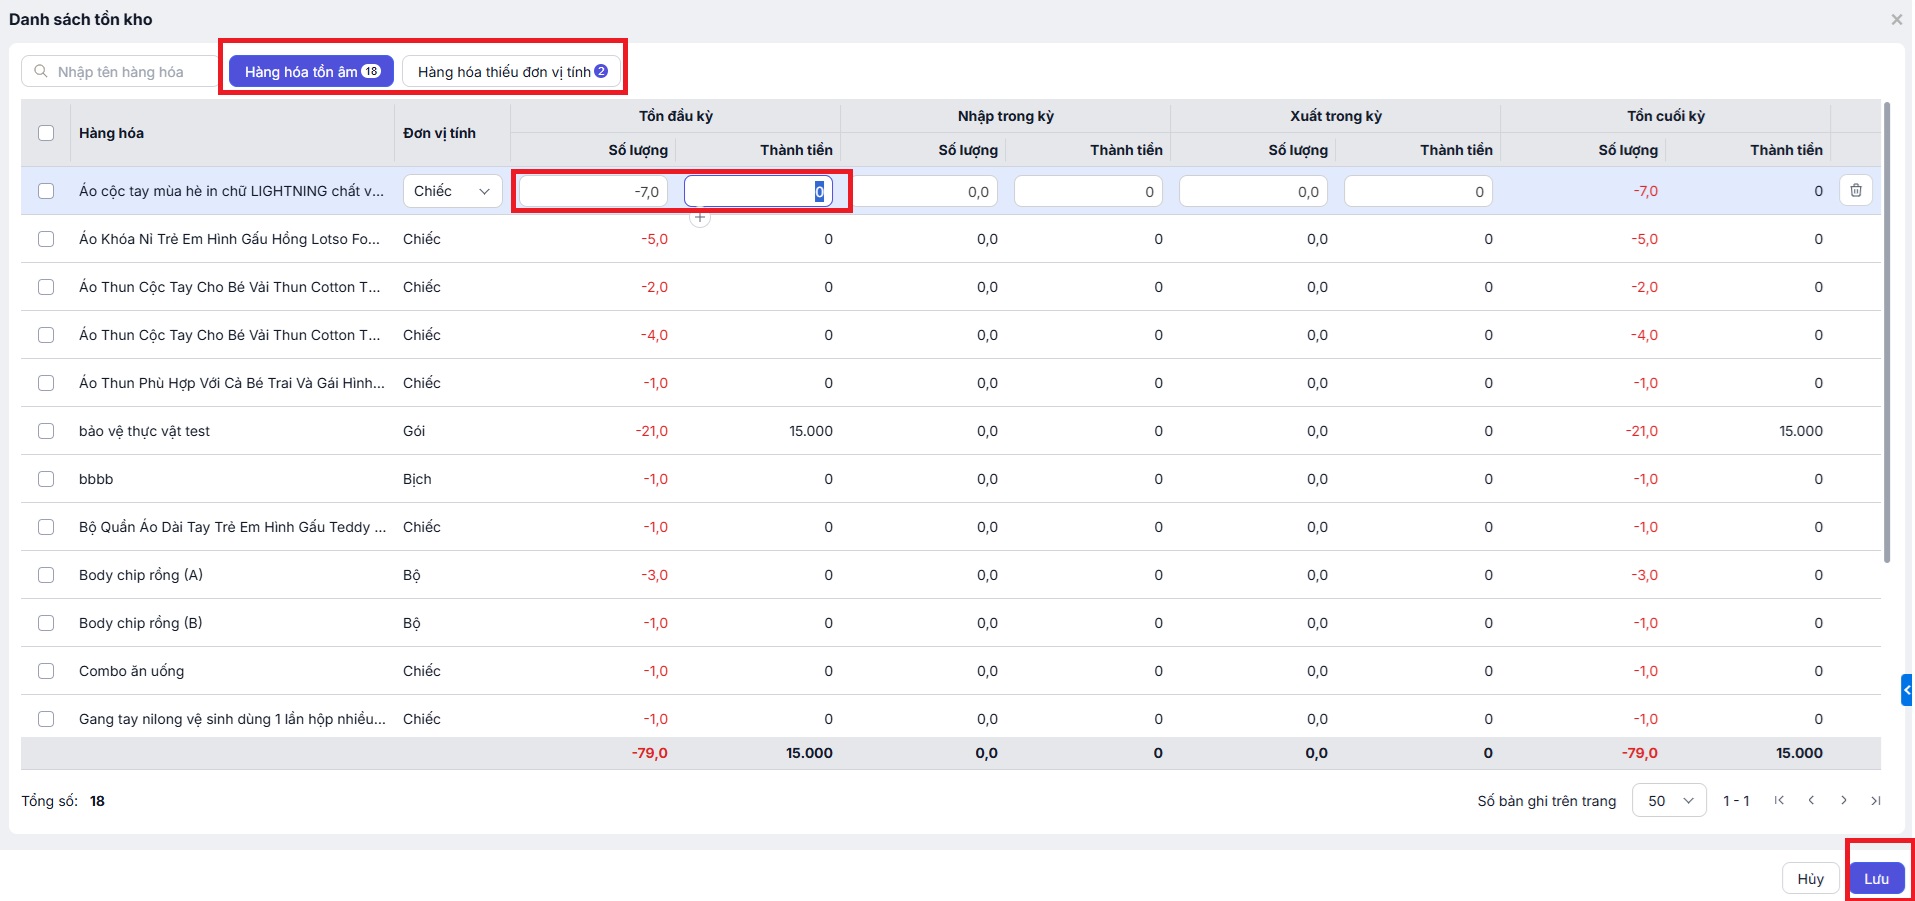Tick the checkbox for 'Body chip rồng (A)'
Viewport: 1915px width, 901px height.
coord(46,575)
